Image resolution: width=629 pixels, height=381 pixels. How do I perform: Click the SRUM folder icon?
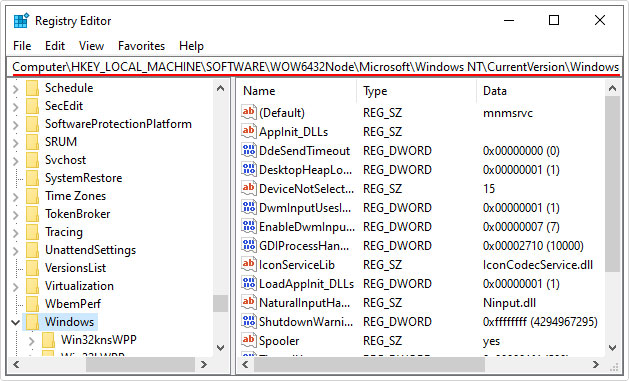click(x=32, y=142)
